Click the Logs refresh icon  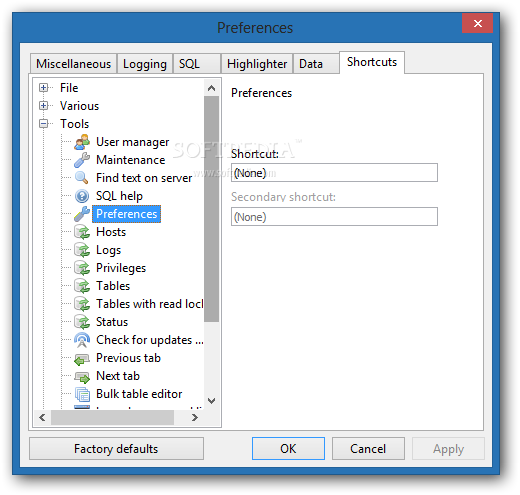point(82,250)
